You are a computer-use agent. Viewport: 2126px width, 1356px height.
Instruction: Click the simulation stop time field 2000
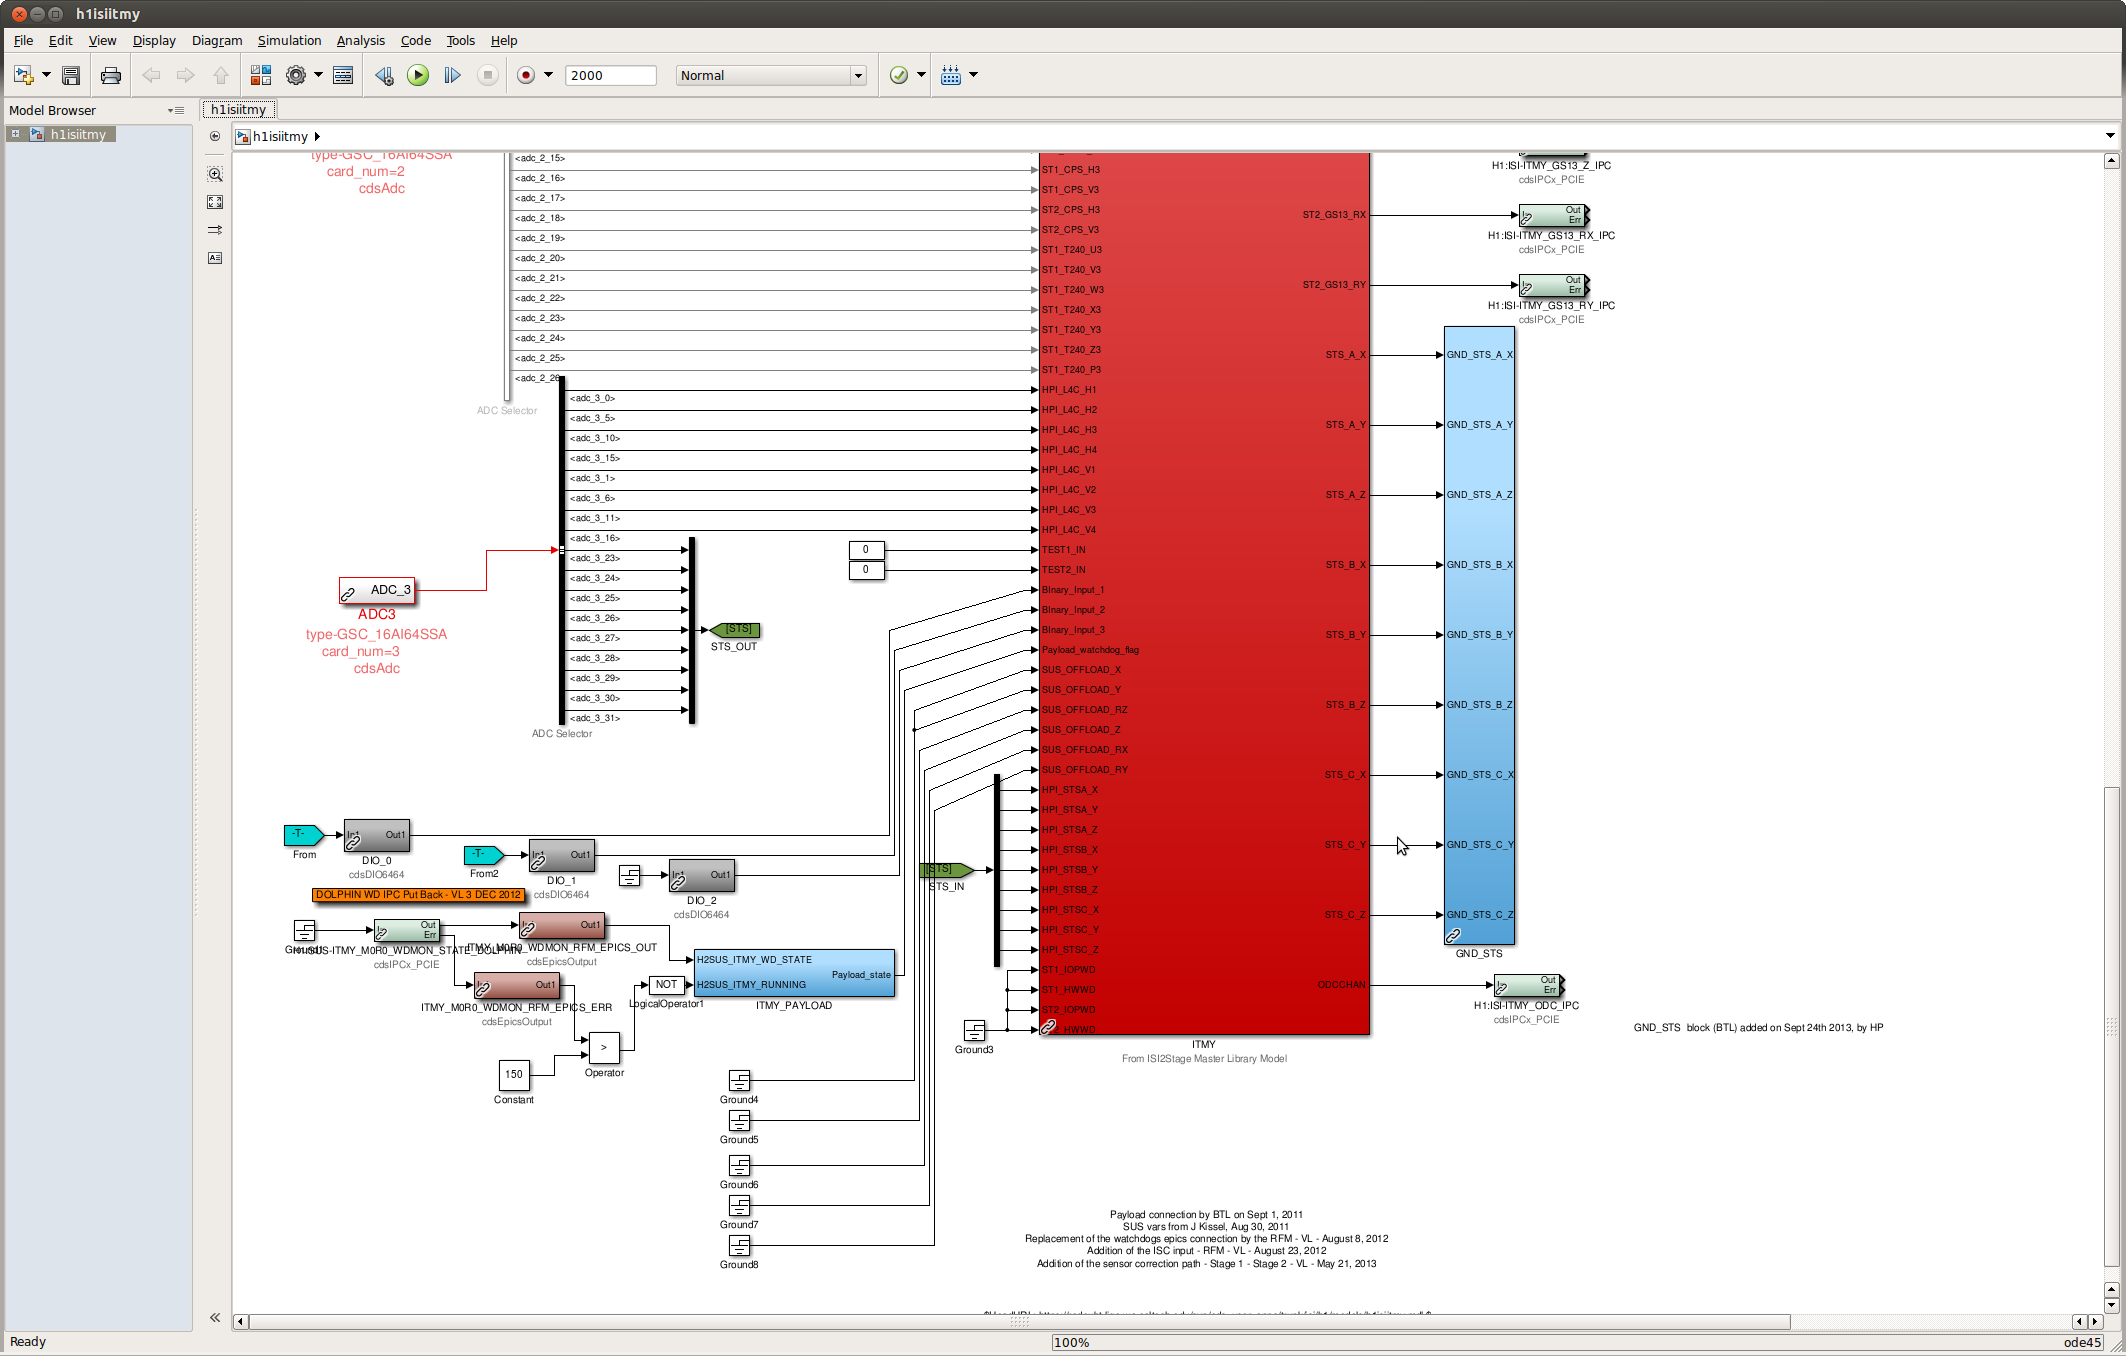pyautogui.click(x=610, y=75)
